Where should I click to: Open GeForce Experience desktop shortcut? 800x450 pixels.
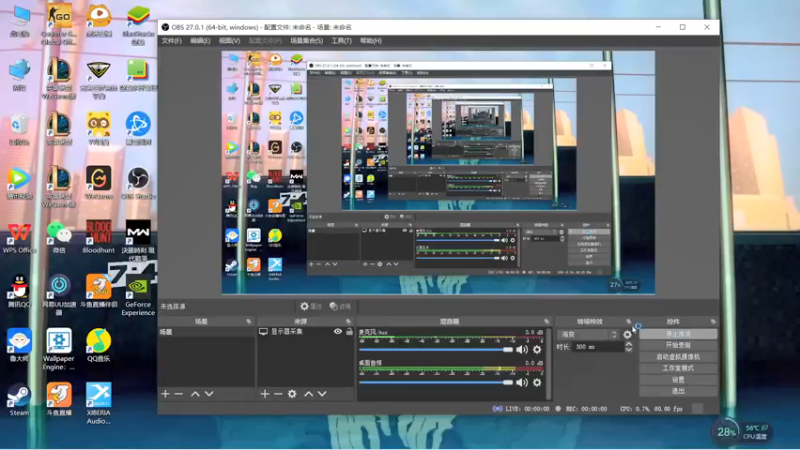[x=138, y=296]
